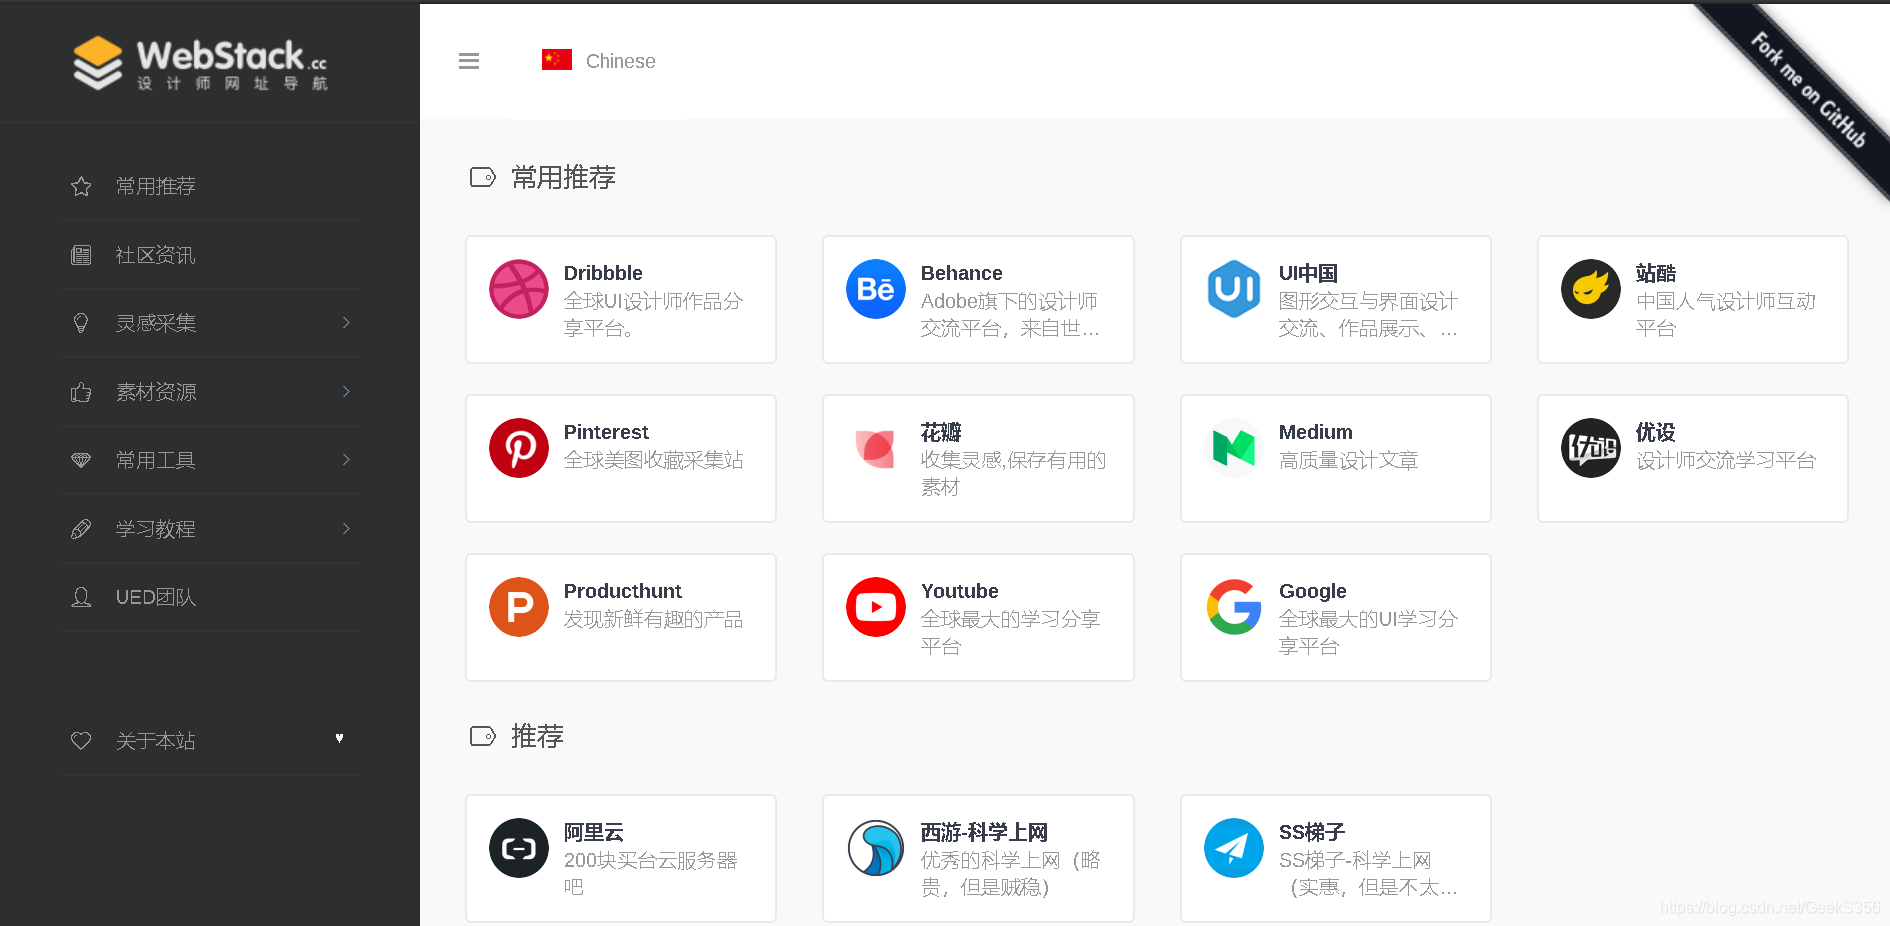This screenshot has height=926, width=1890.
Task: Open the Dribbble title link
Action: [x=603, y=273]
